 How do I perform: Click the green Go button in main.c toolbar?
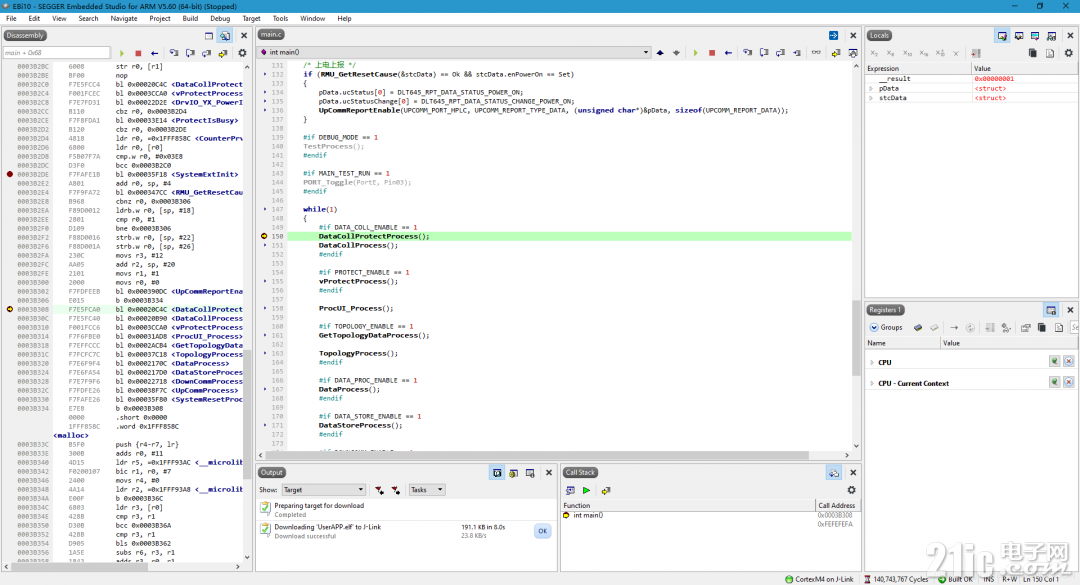[x=695, y=53]
